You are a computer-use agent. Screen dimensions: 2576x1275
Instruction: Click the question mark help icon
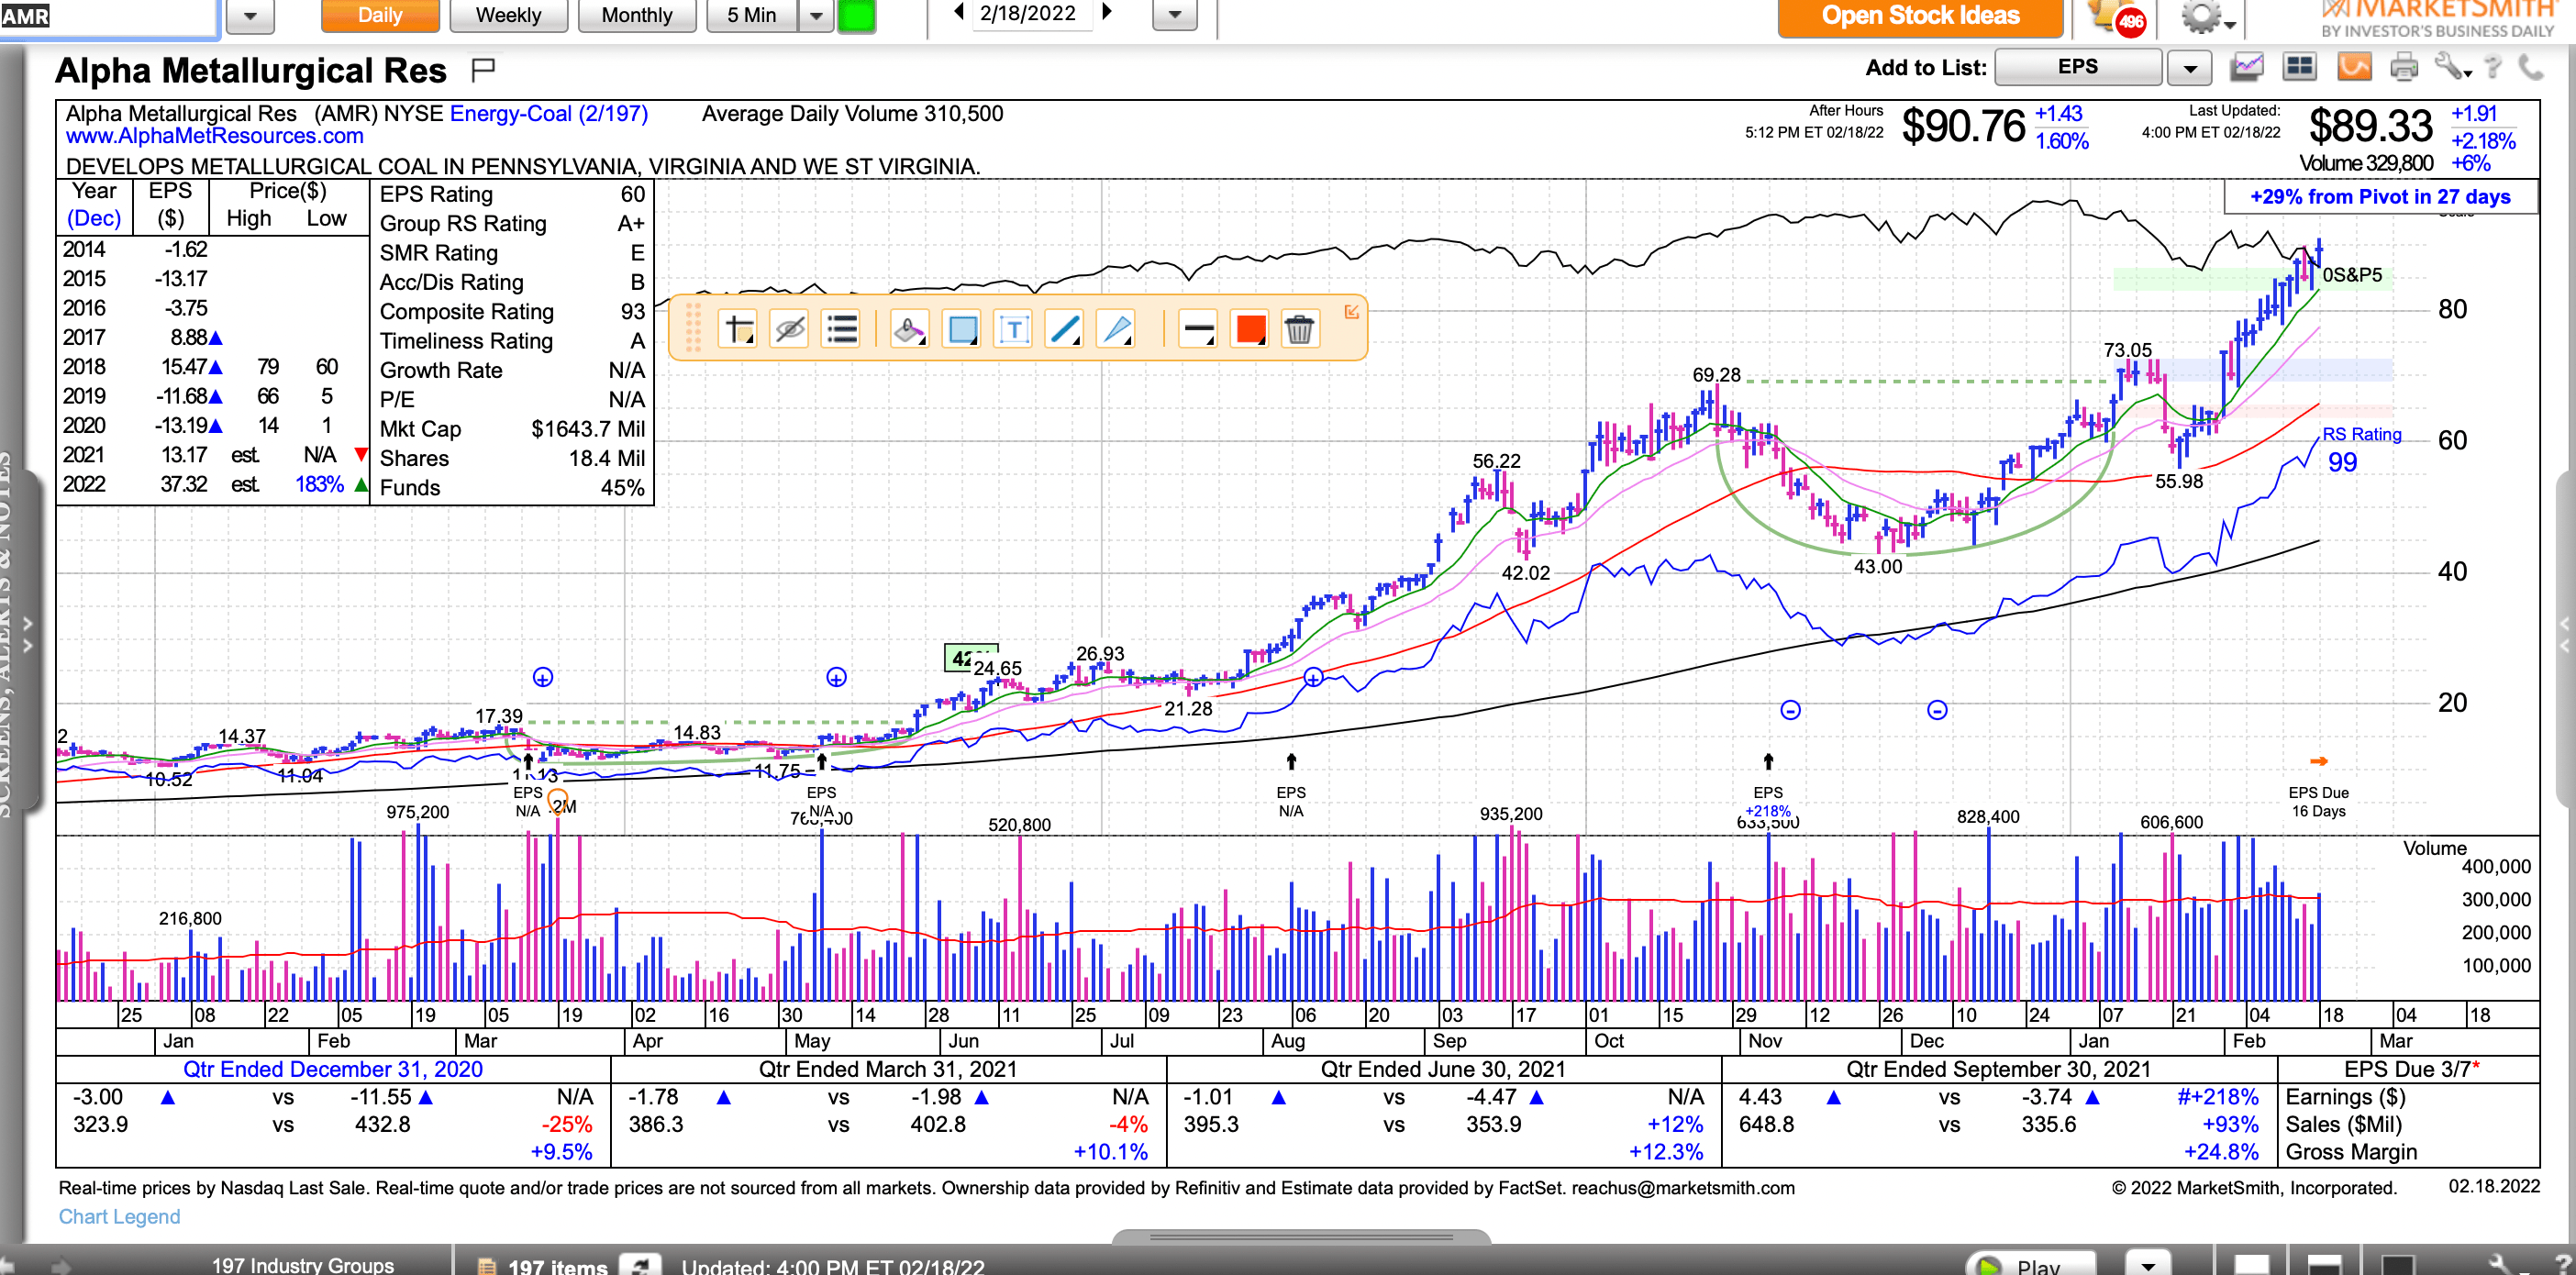tap(2494, 68)
